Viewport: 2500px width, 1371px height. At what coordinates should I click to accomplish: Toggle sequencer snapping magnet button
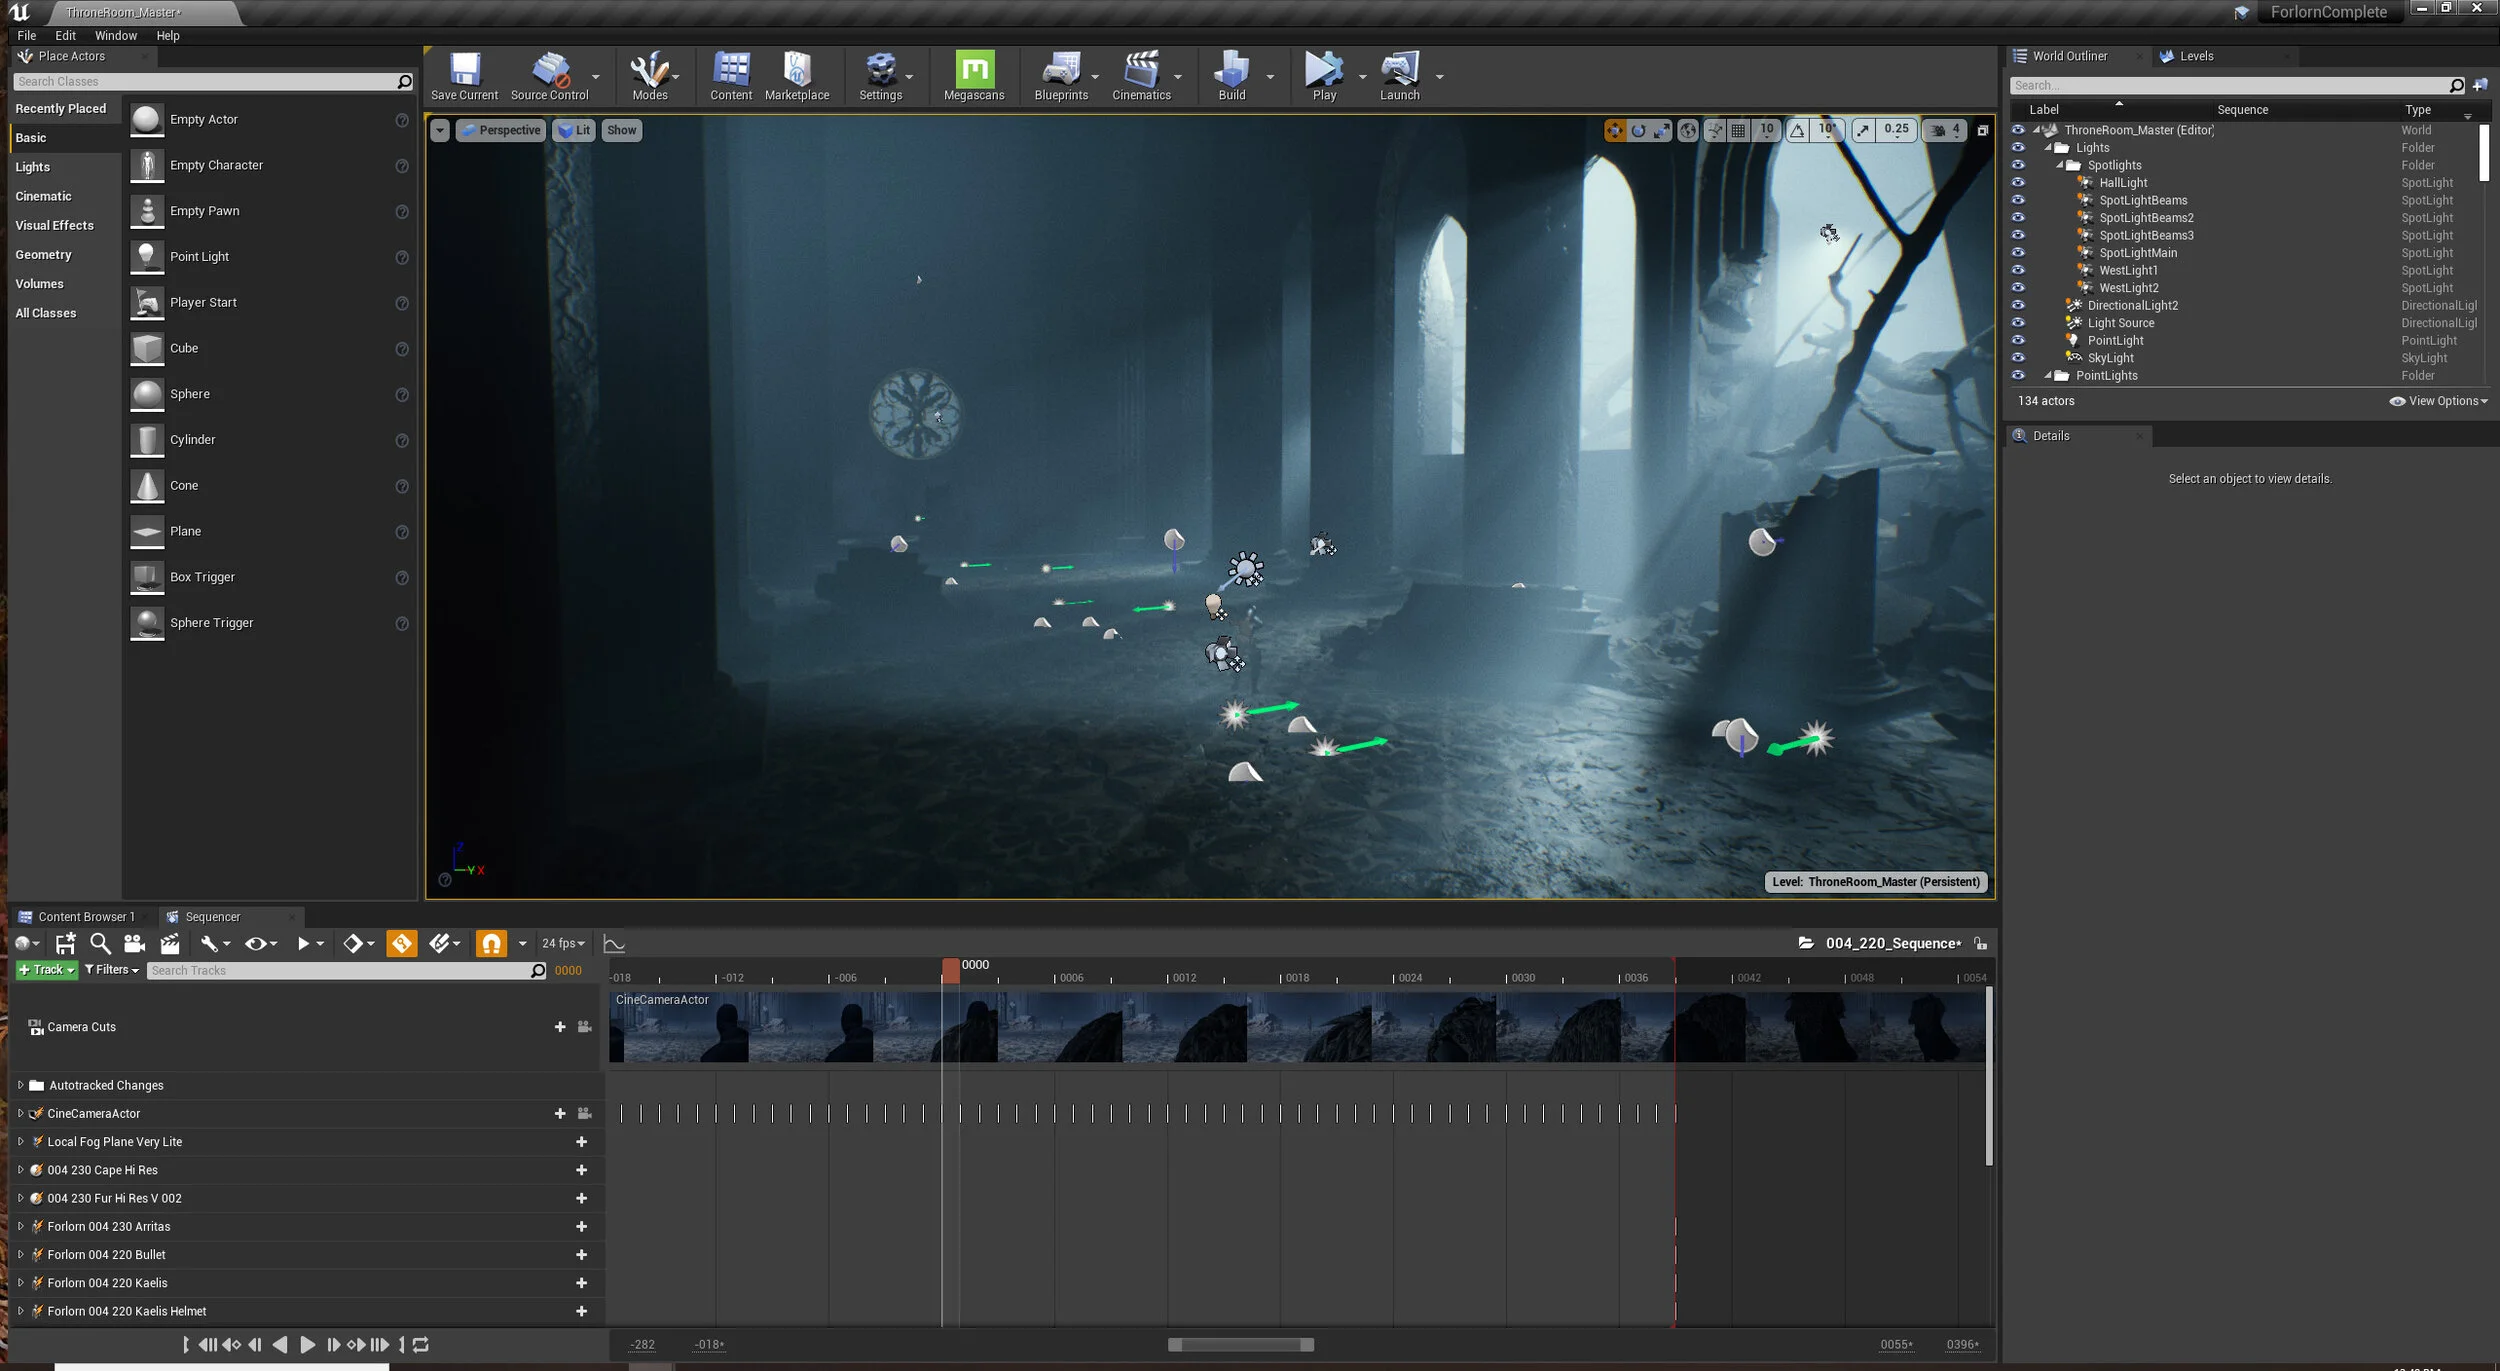491,943
